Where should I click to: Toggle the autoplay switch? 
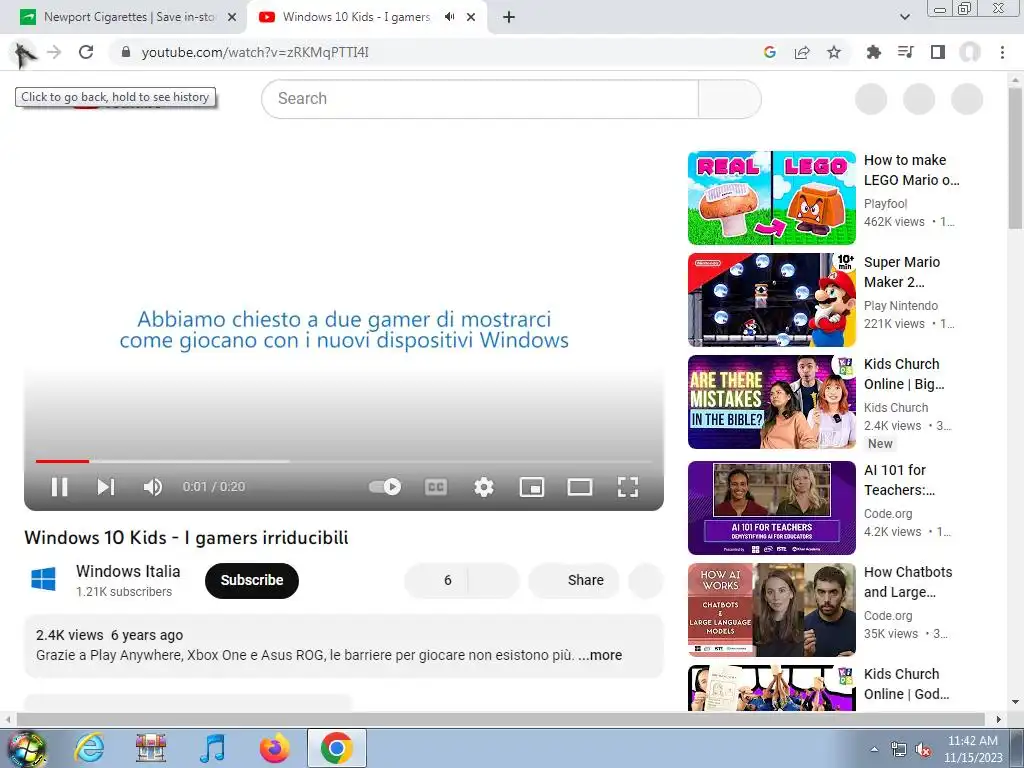[x=385, y=487]
